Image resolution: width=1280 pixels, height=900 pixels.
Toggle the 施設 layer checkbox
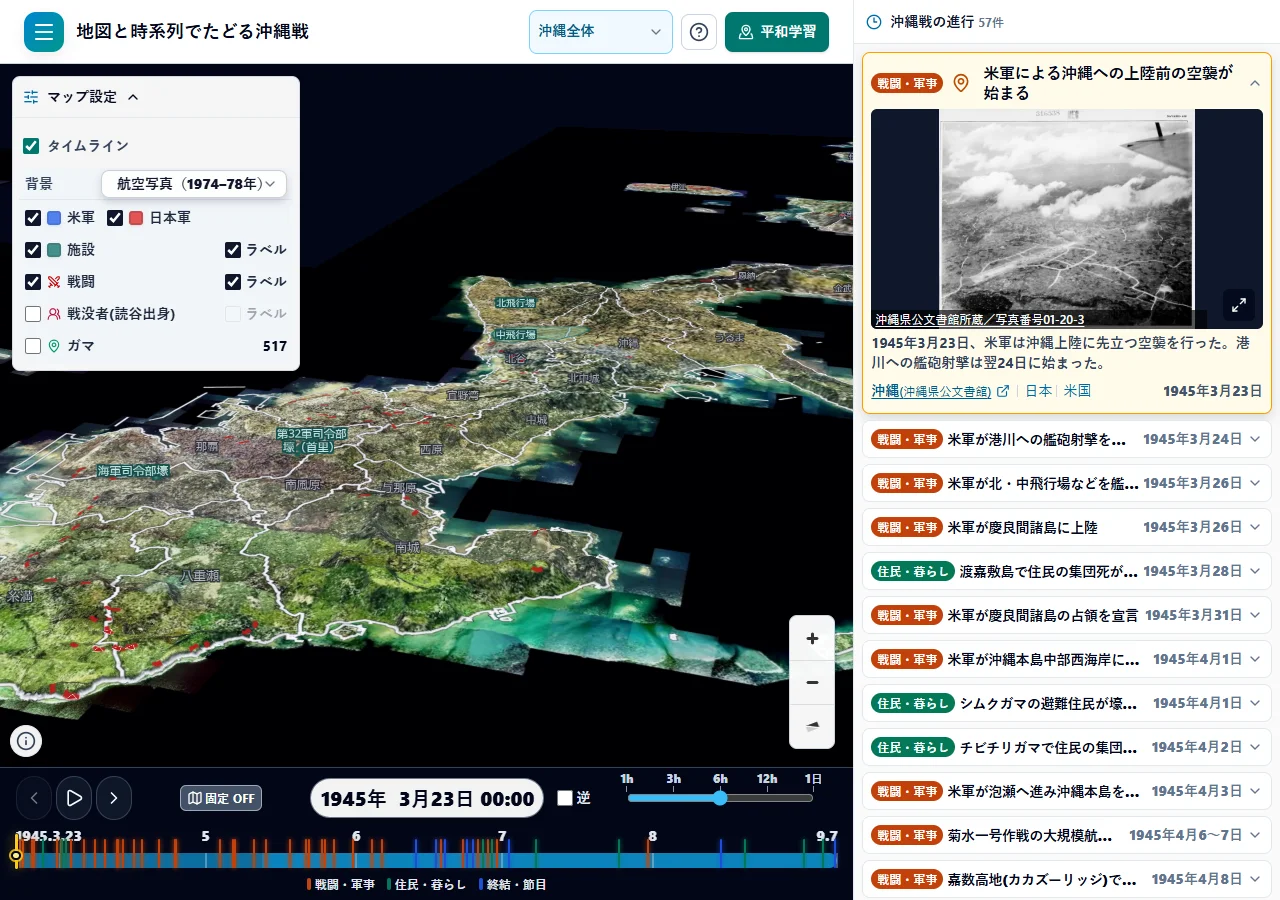[33, 250]
